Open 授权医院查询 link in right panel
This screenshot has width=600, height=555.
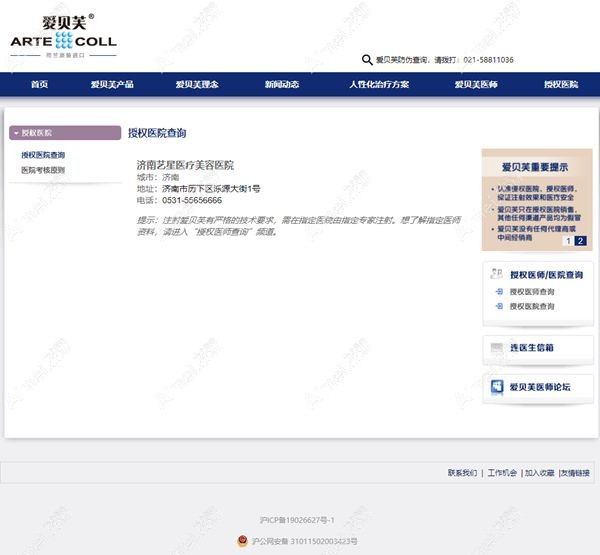pyautogui.click(x=532, y=306)
